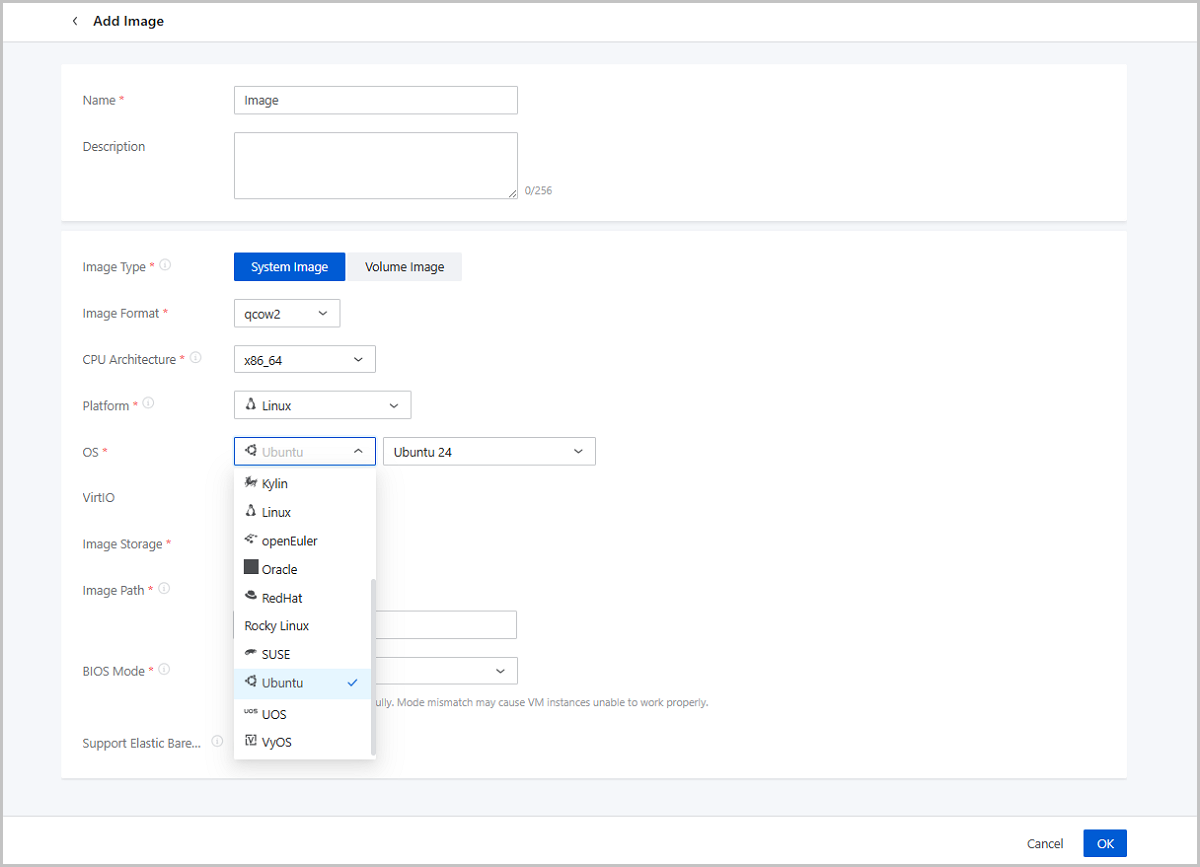The width and height of the screenshot is (1200, 867).
Task: Click the info icon beside Image Path
Action: [x=164, y=589]
